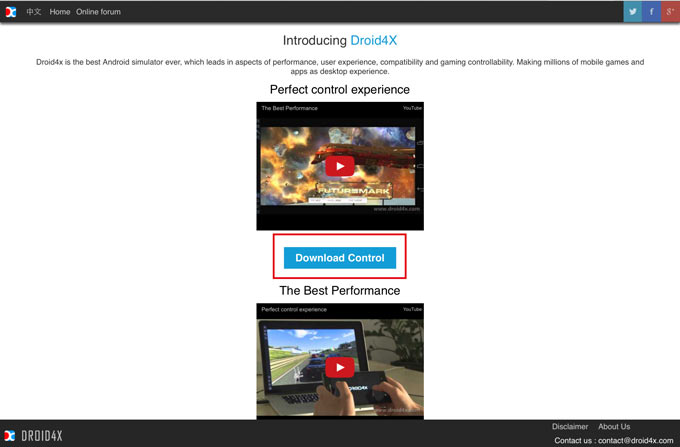Click YouTube label on Futuremark video

coord(412,108)
